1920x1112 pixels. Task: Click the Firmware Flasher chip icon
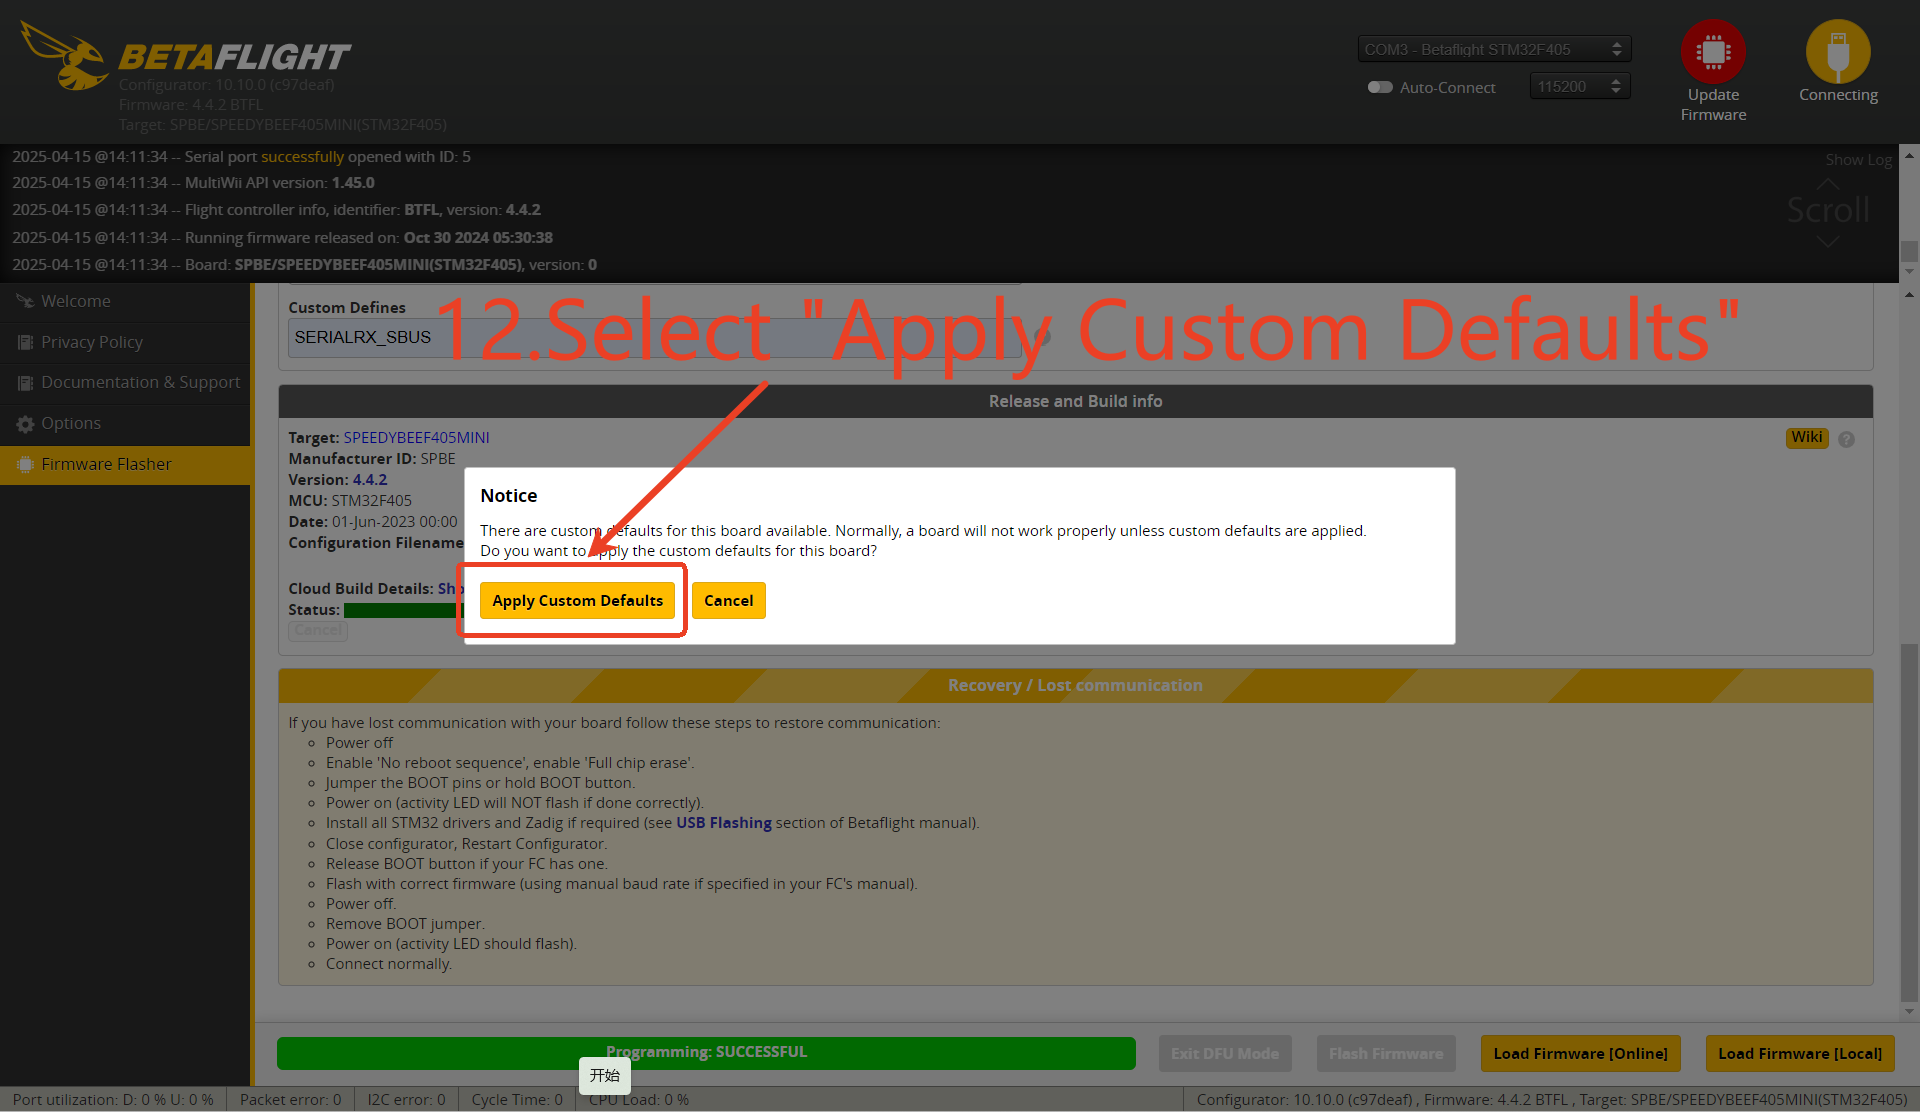pos(25,464)
